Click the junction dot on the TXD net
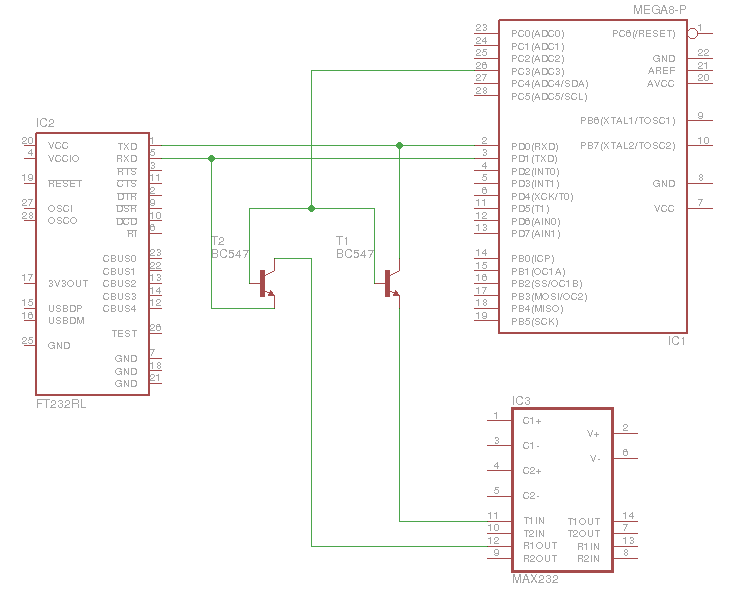This screenshot has height=589, width=737. tap(399, 146)
